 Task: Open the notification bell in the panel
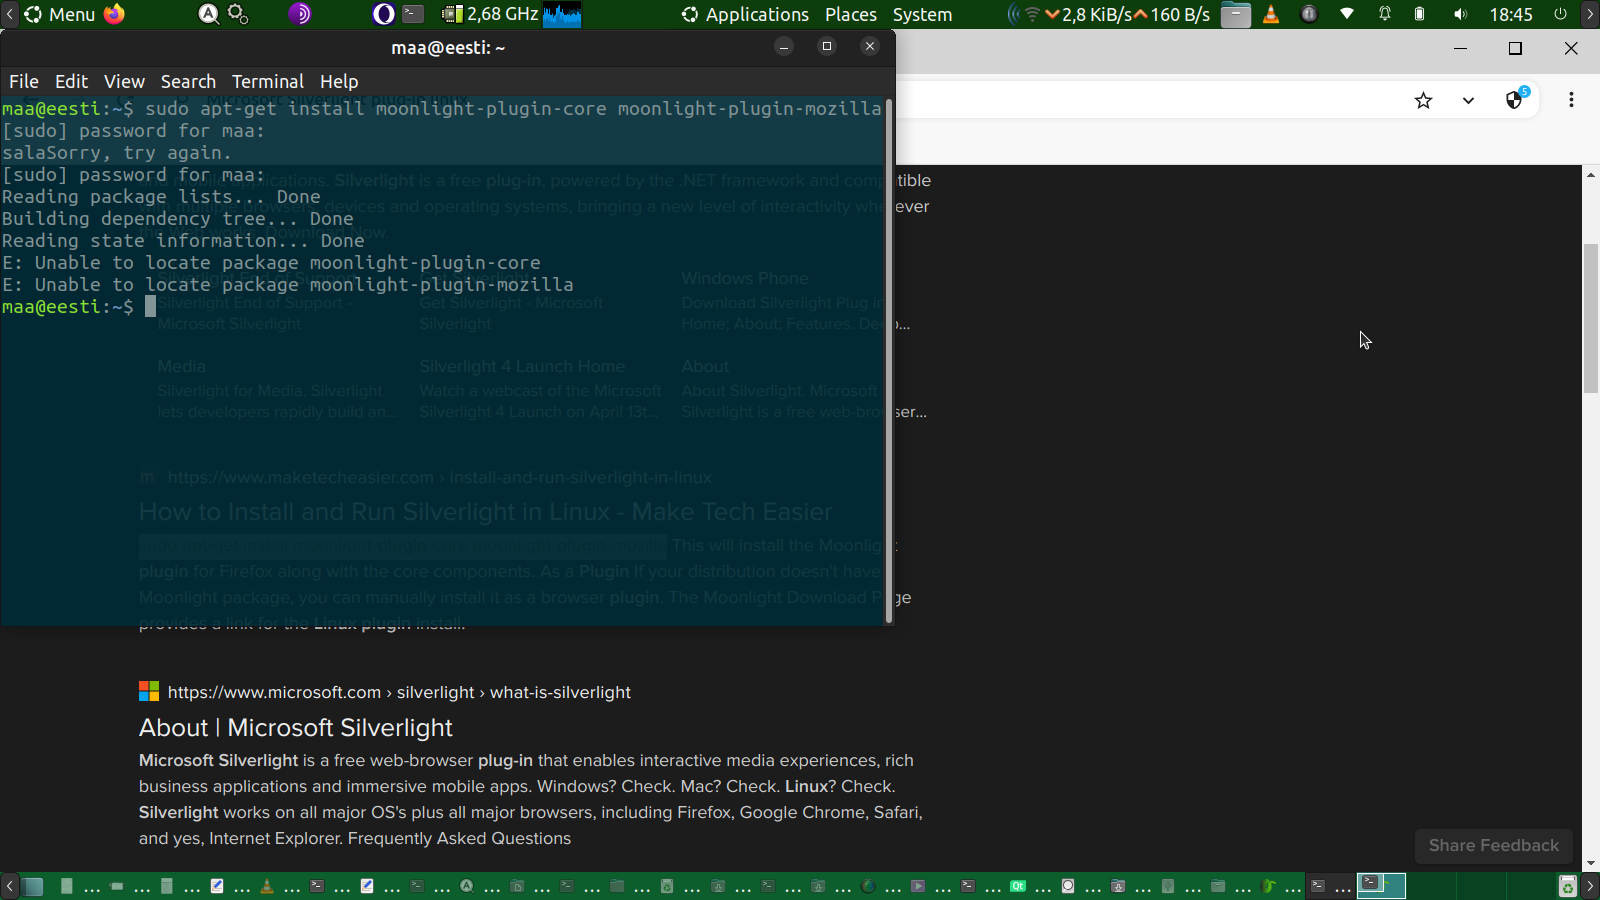(x=1385, y=14)
